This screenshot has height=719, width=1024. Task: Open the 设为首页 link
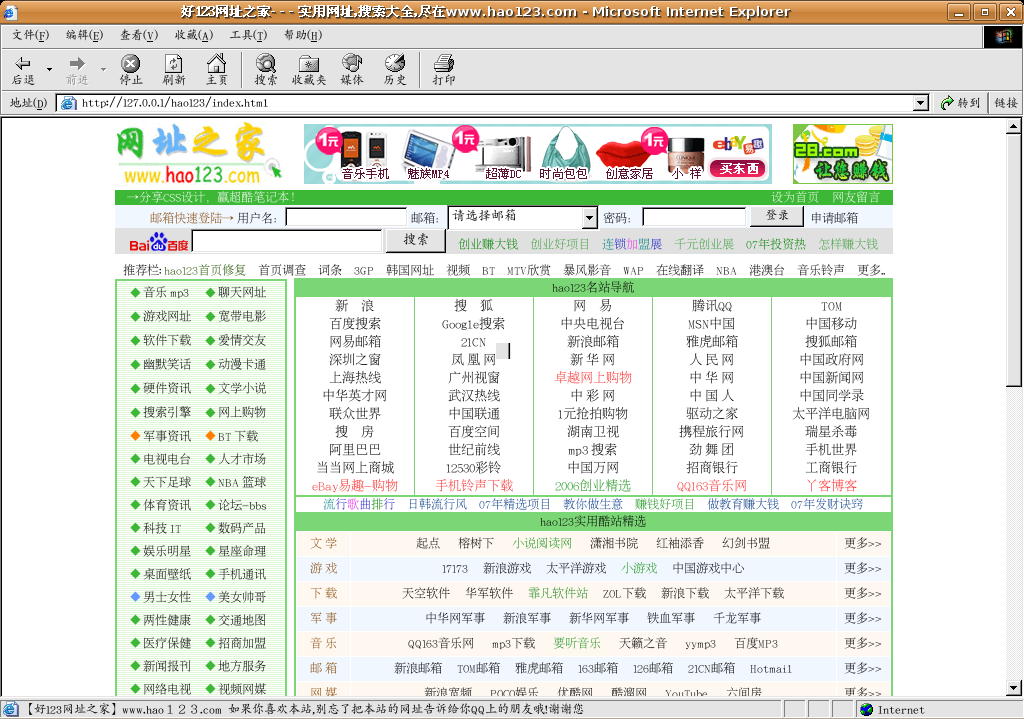tap(795, 197)
